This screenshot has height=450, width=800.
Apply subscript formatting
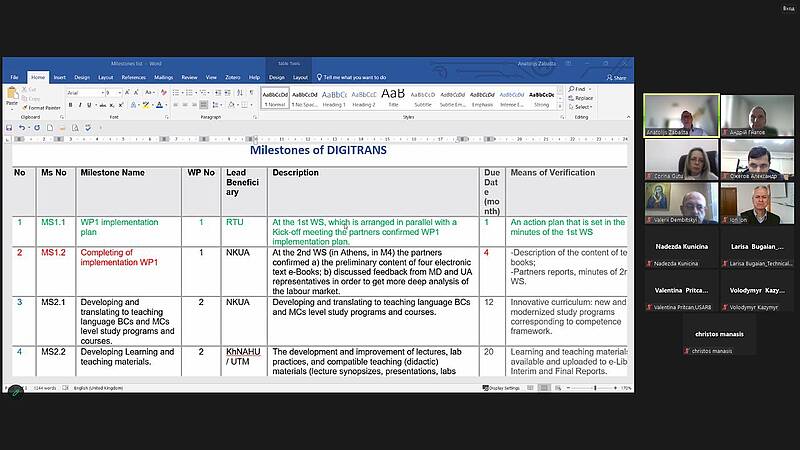pyautogui.click(x=112, y=105)
